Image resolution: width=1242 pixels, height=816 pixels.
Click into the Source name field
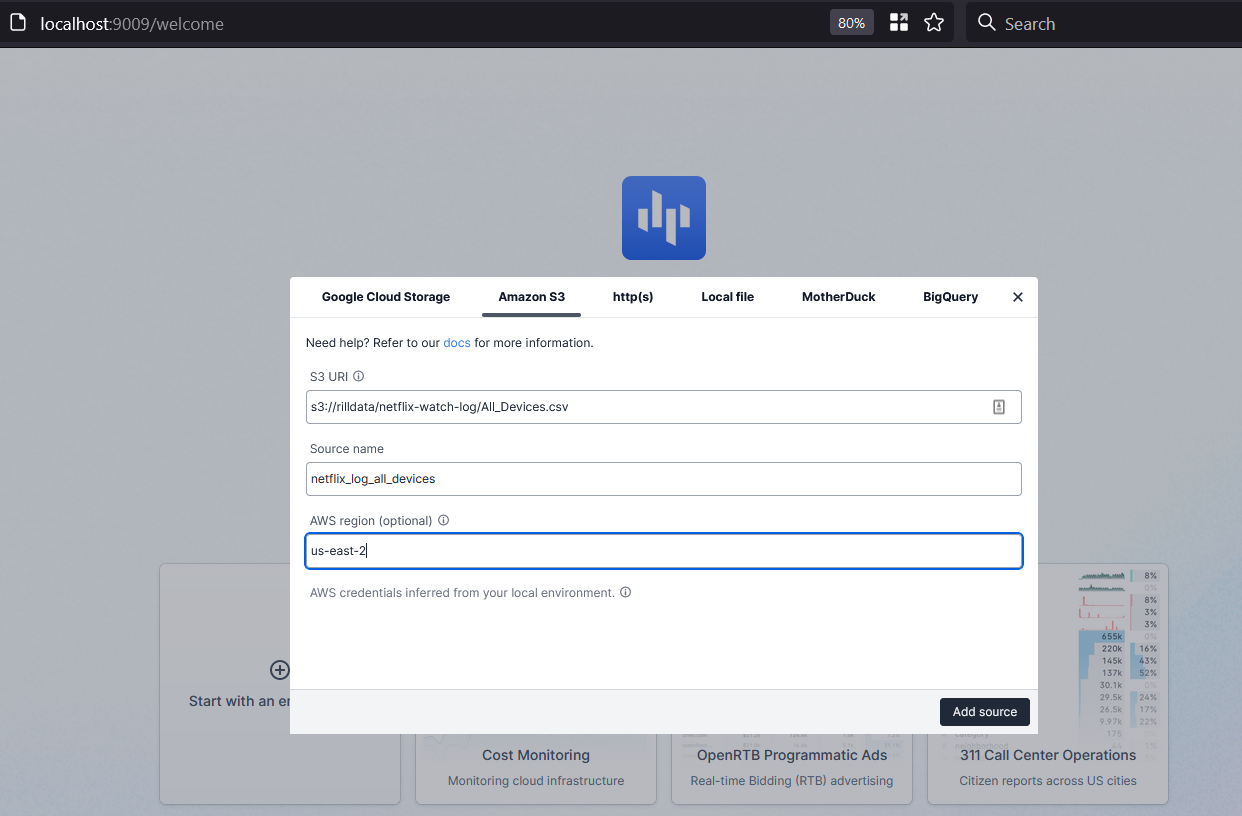[x=664, y=479]
